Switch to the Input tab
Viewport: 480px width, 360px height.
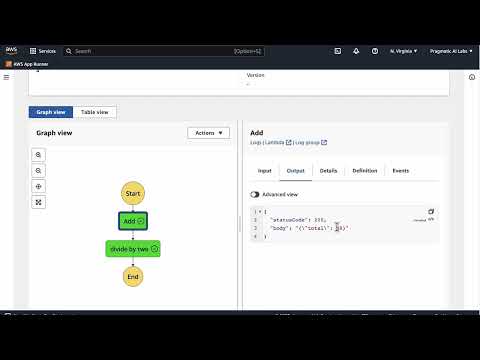click(x=265, y=171)
